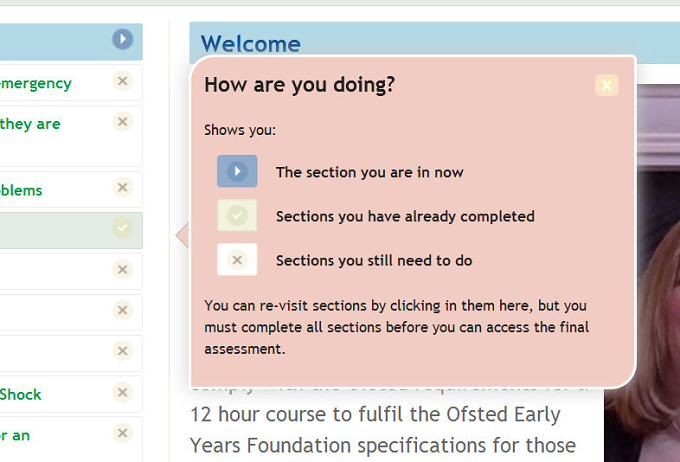Image resolution: width=680 pixels, height=462 pixels.
Task: Click the white X legend icon in popup
Action: tap(237, 259)
